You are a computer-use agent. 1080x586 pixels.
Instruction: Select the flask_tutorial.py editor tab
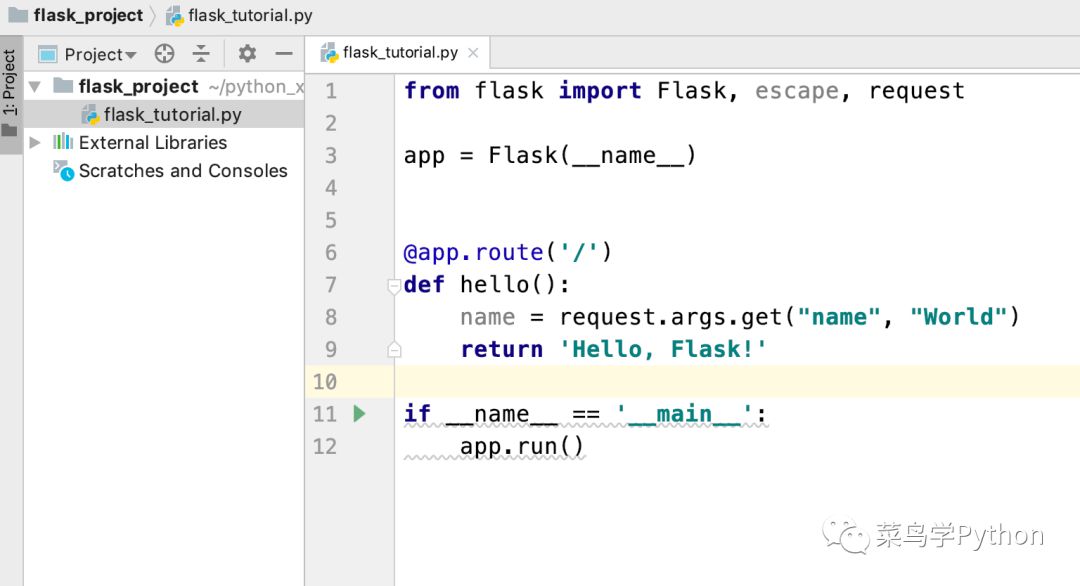coord(399,53)
